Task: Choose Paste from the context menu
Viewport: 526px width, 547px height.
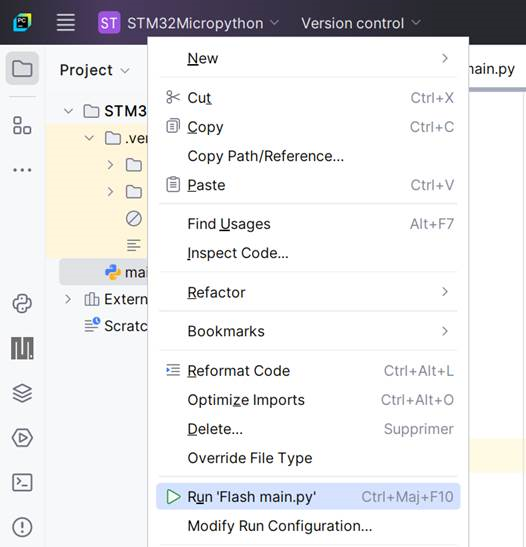Action: [x=308, y=185]
